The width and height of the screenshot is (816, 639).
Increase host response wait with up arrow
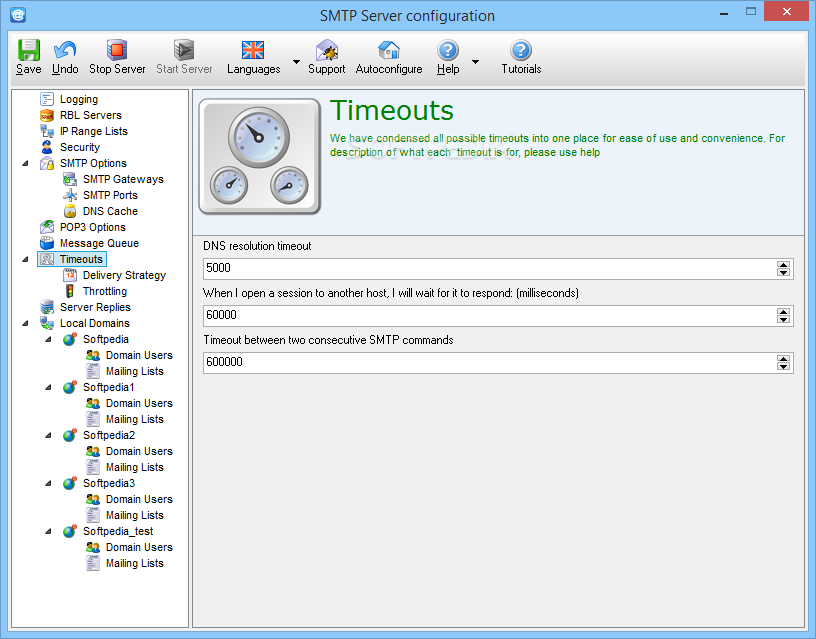783,311
